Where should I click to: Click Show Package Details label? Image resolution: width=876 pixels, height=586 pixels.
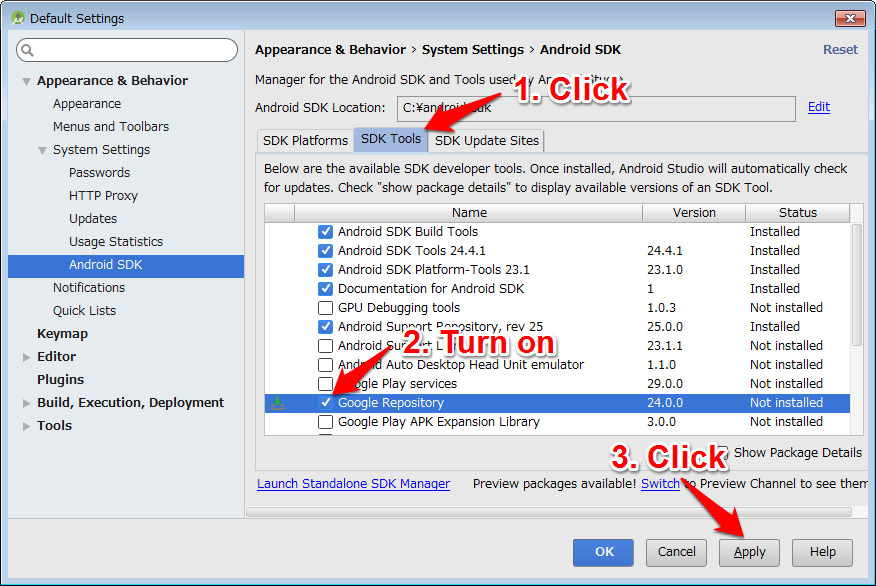(797, 453)
